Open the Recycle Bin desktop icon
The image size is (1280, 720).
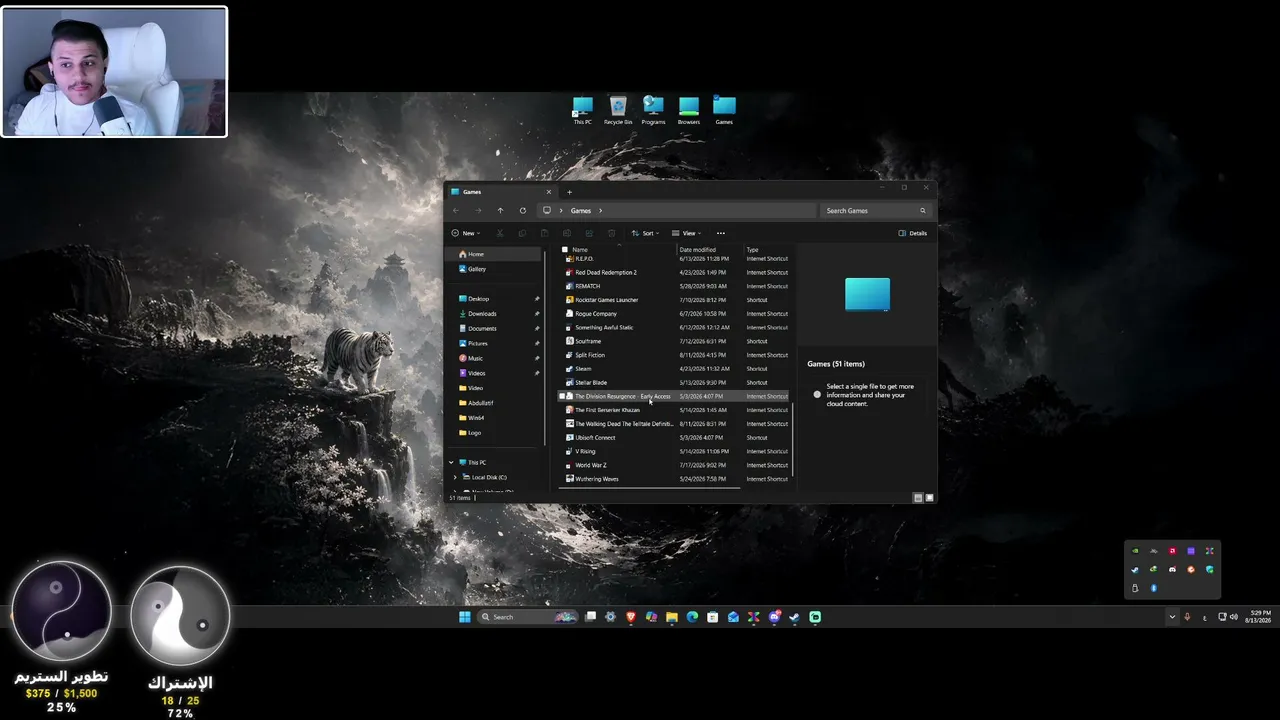tap(618, 110)
